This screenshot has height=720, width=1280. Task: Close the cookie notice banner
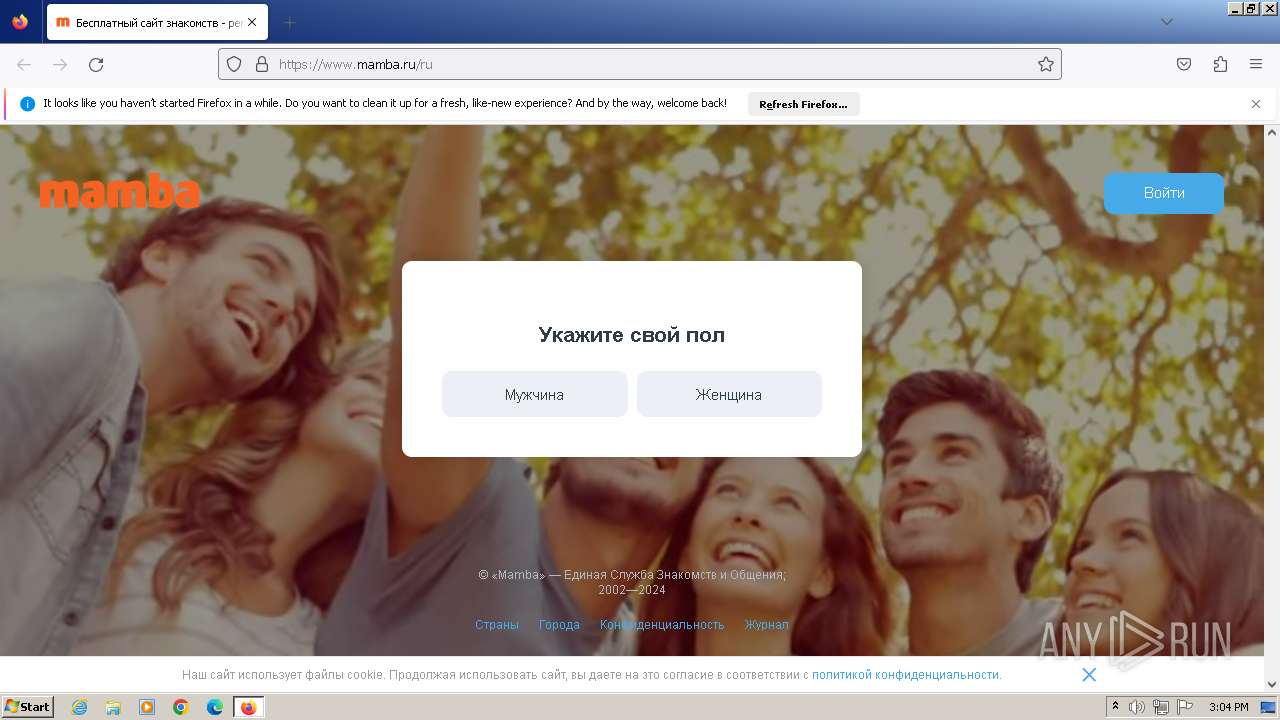pos(1089,675)
